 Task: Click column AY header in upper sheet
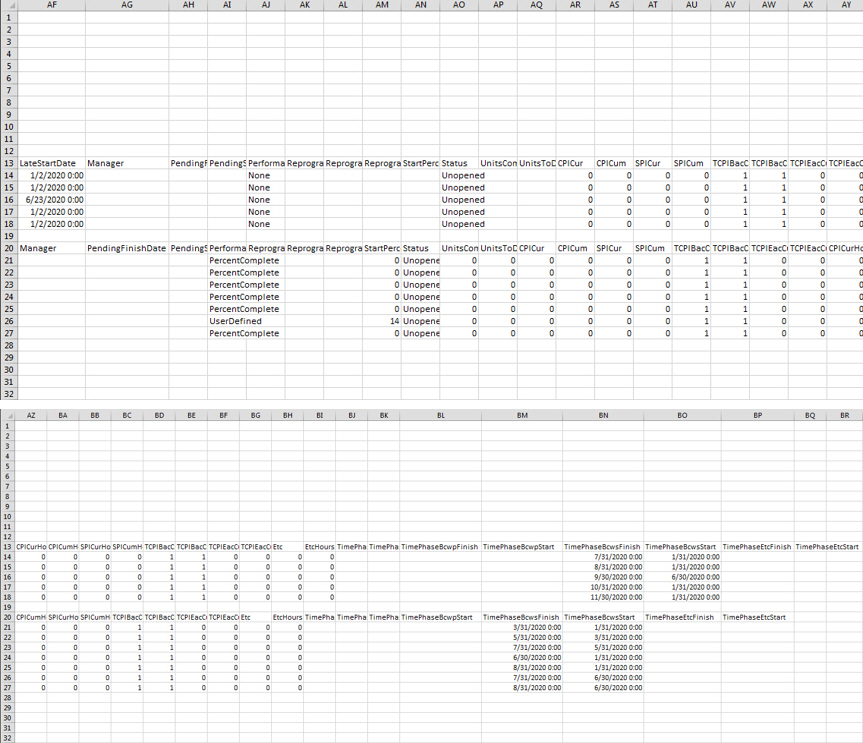coord(846,5)
